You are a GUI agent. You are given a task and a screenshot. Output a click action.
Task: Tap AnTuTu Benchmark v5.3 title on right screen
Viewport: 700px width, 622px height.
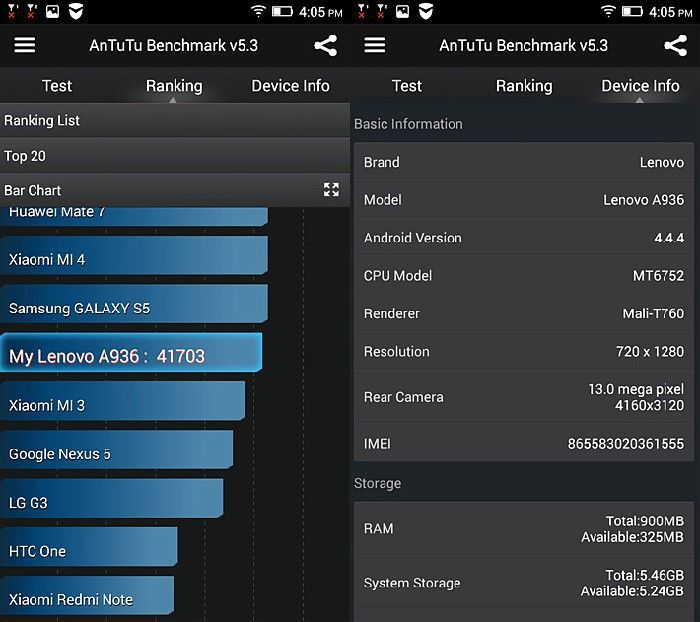(x=524, y=45)
